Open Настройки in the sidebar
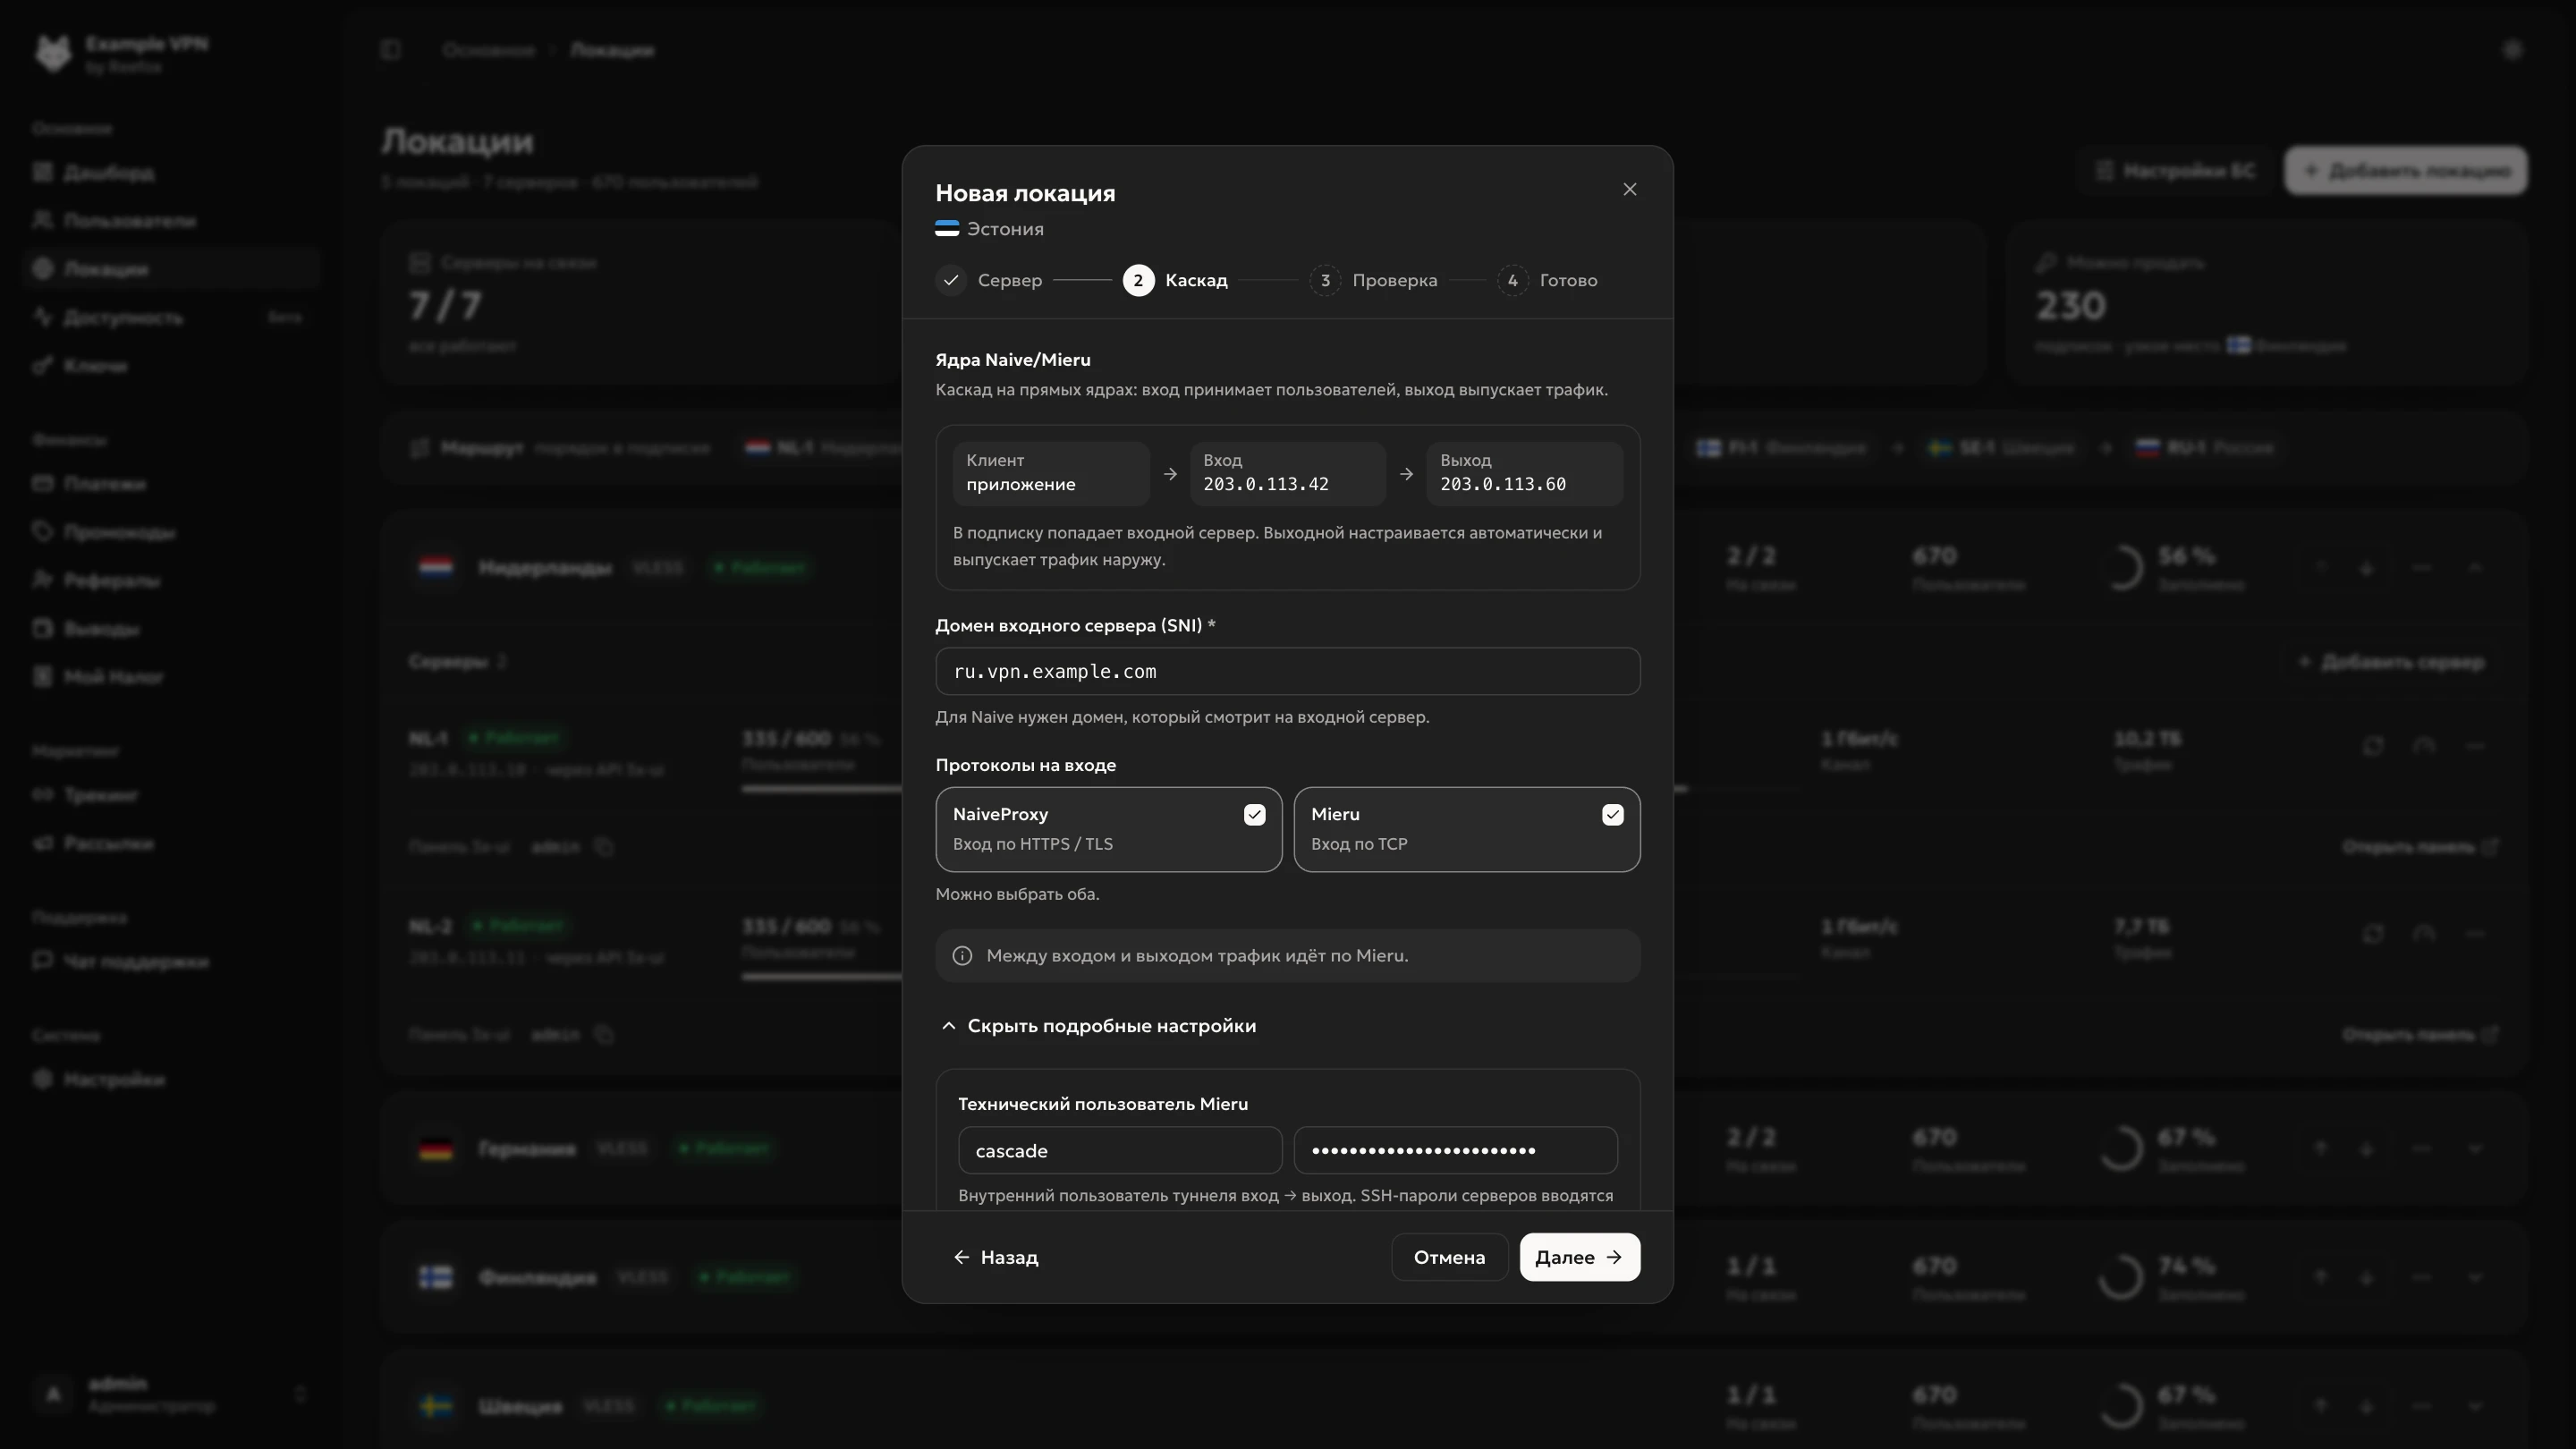Viewport: 2576px width, 1449px height. point(170,1080)
